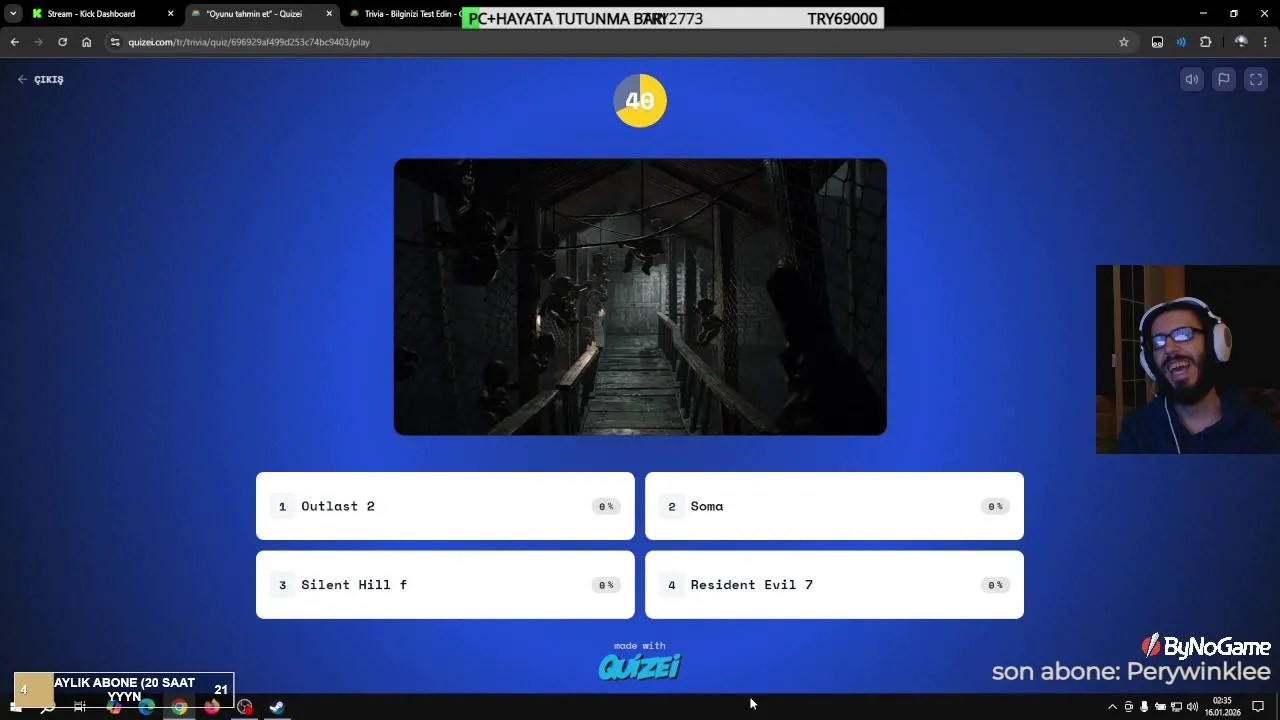The width and height of the screenshot is (1280, 720).
Task: Open Firefox from the taskbar
Action: 212,707
